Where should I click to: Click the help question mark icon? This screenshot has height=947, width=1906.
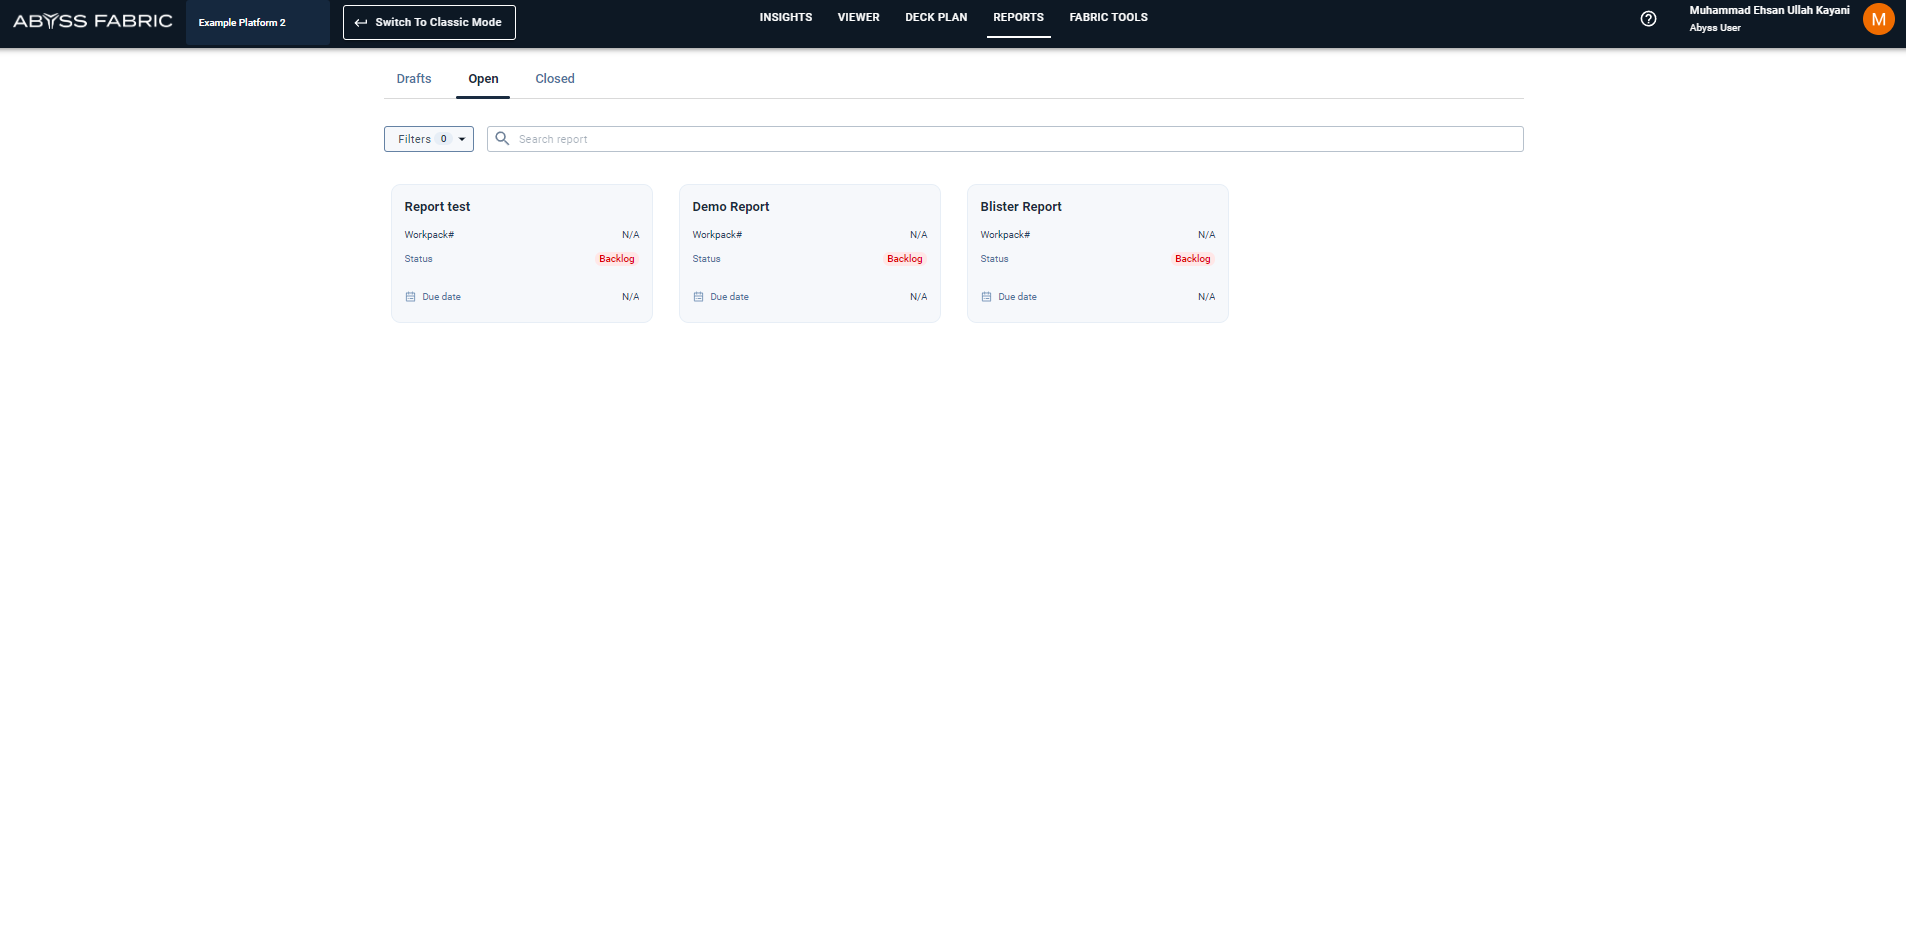(1648, 19)
